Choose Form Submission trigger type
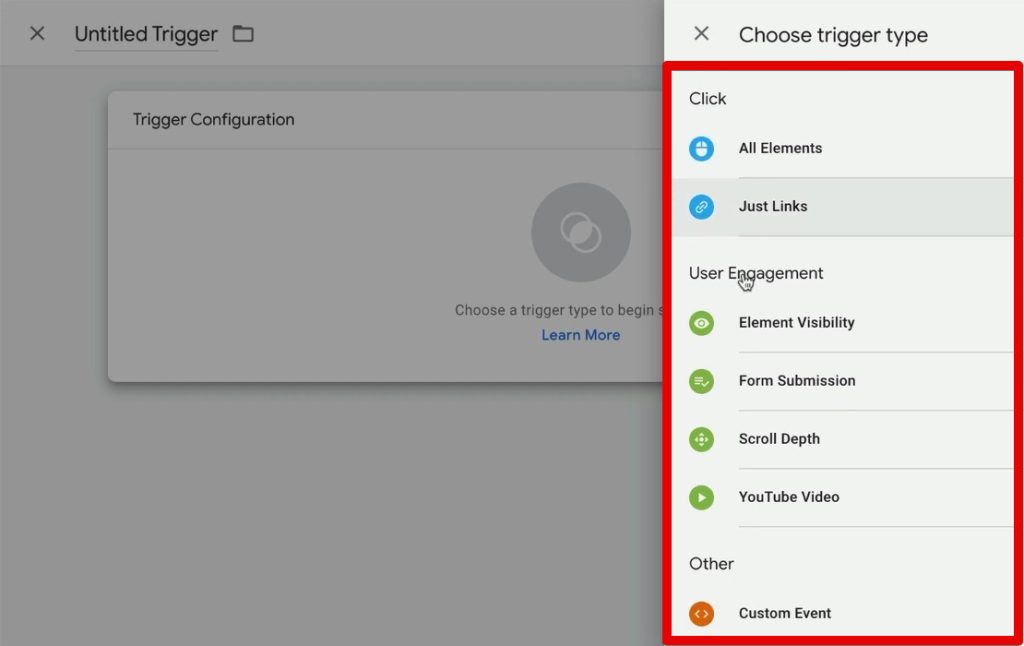 [842, 381]
